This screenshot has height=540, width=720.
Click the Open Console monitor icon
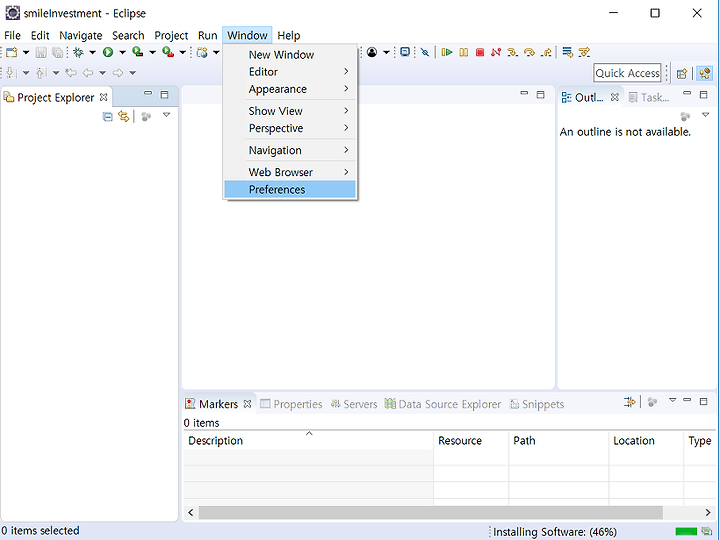pos(405,52)
